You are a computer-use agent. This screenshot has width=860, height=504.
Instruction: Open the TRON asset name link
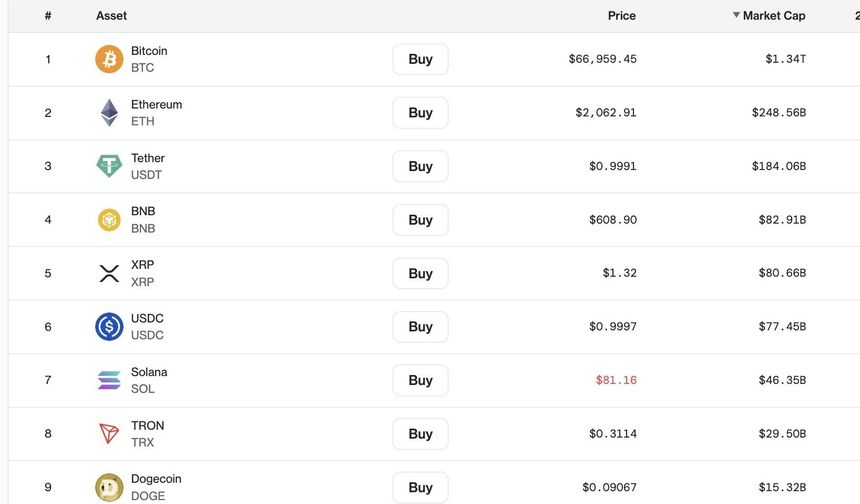coord(147,426)
